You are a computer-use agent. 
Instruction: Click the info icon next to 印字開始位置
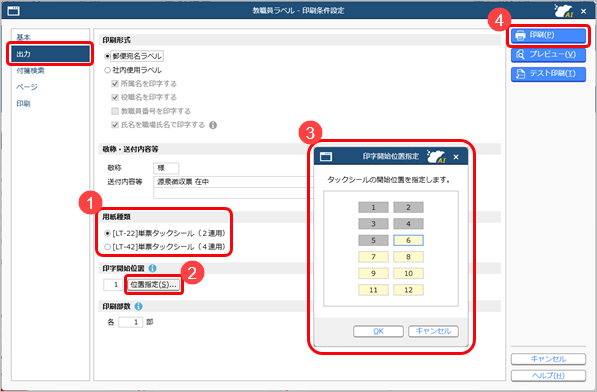(152, 268)
